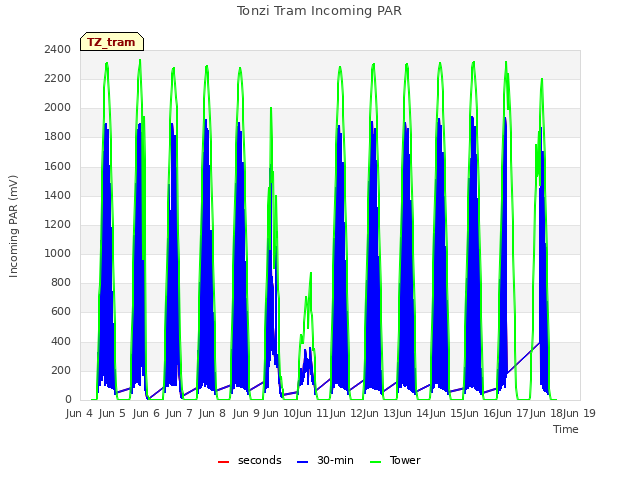640x480 pixels.
Task: Click the 'Jun 6' x-axis tick label
Action: (146, 413)
